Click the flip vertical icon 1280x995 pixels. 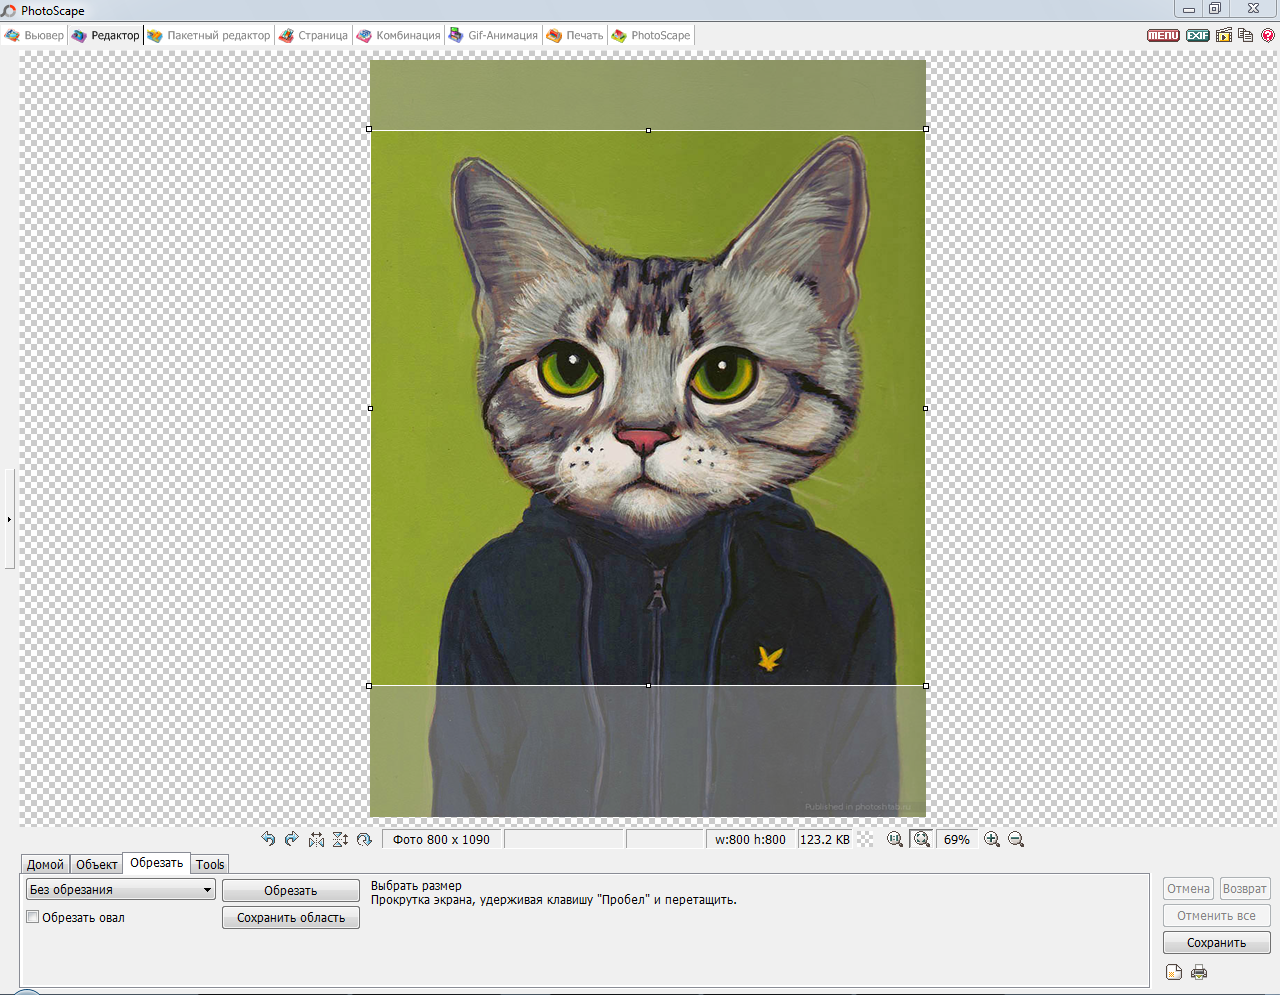[x=340, y=839]
